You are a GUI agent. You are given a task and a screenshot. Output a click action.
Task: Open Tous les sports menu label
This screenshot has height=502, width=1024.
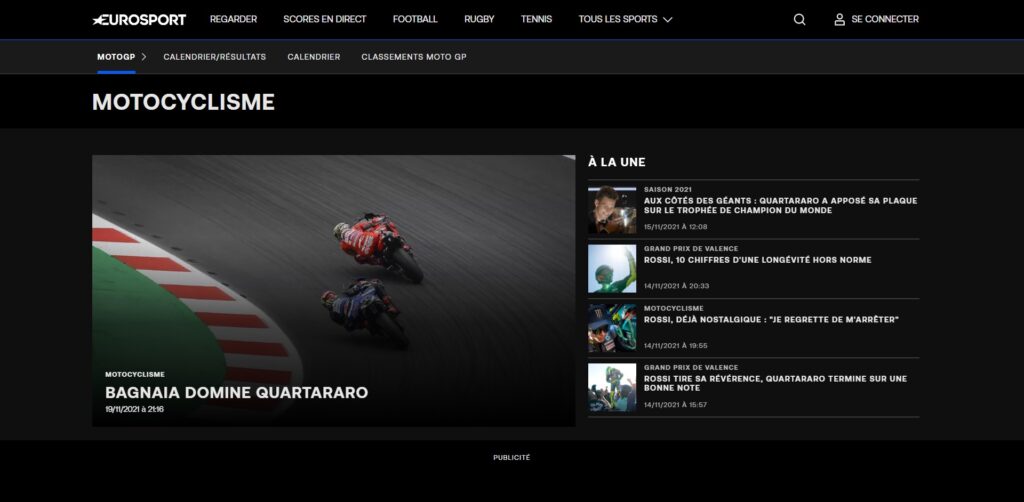[618, 20]
